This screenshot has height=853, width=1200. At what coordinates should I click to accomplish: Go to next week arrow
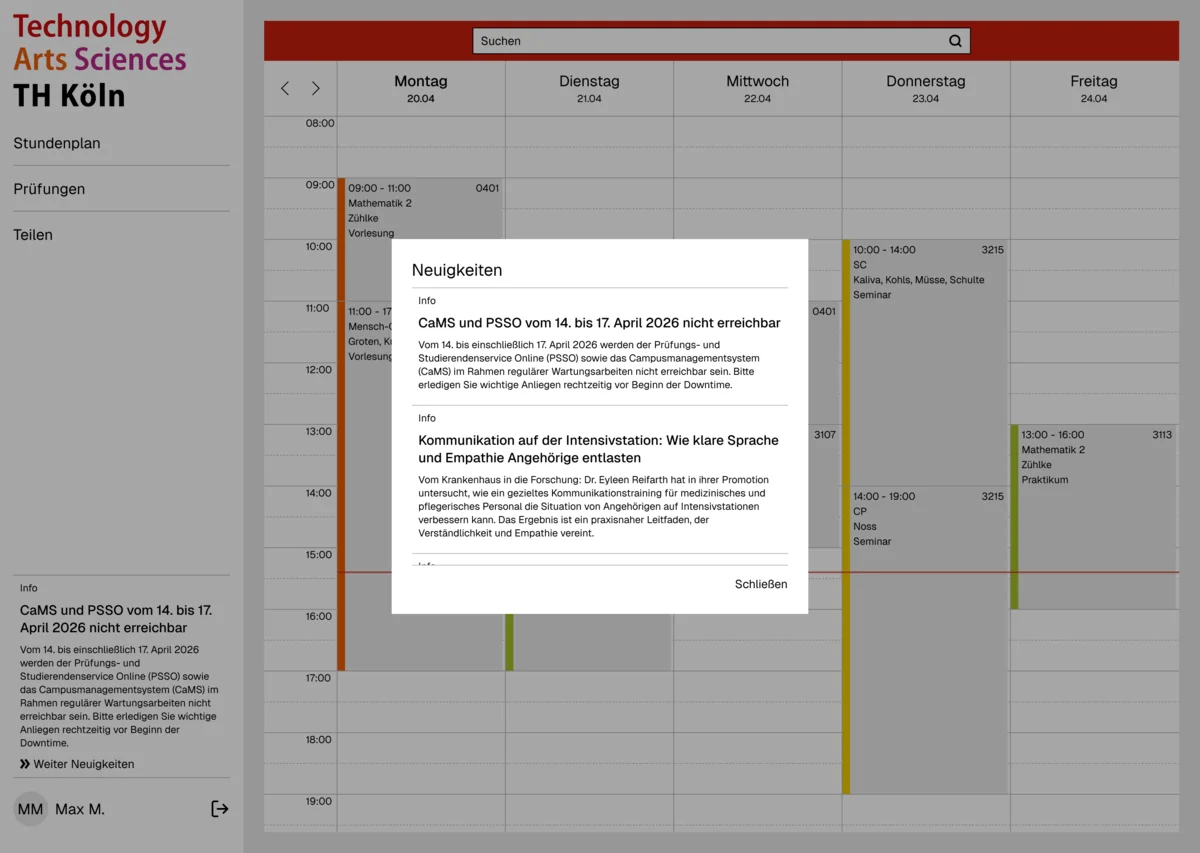point(316,88)
